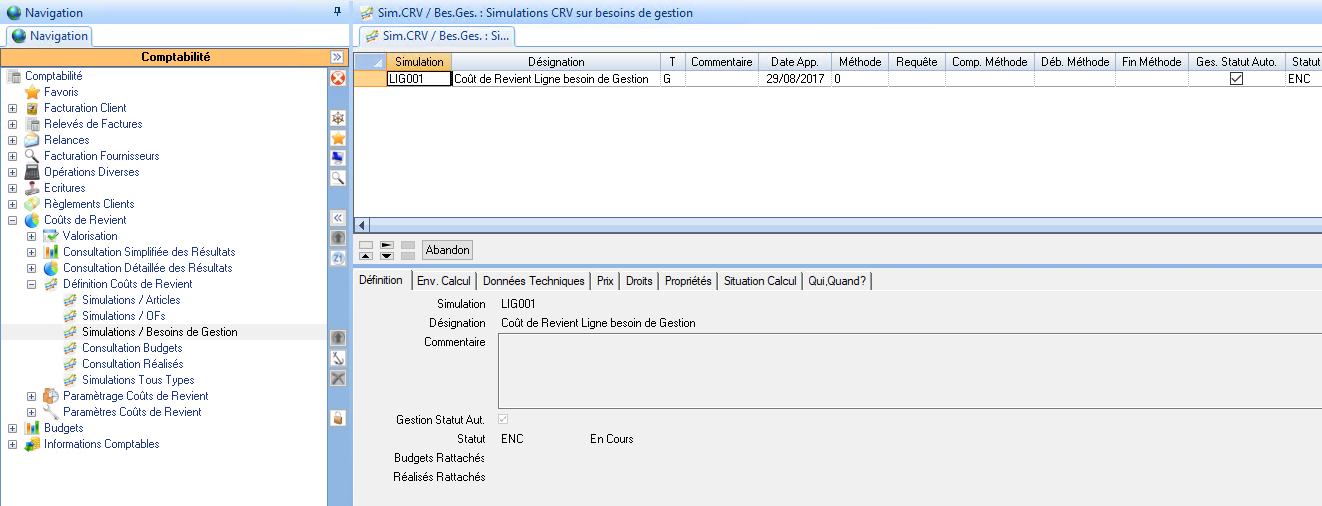Click the yellow star favorites icon in strip
Viewport: 1322px width, 506px height.
click(338, 138)
